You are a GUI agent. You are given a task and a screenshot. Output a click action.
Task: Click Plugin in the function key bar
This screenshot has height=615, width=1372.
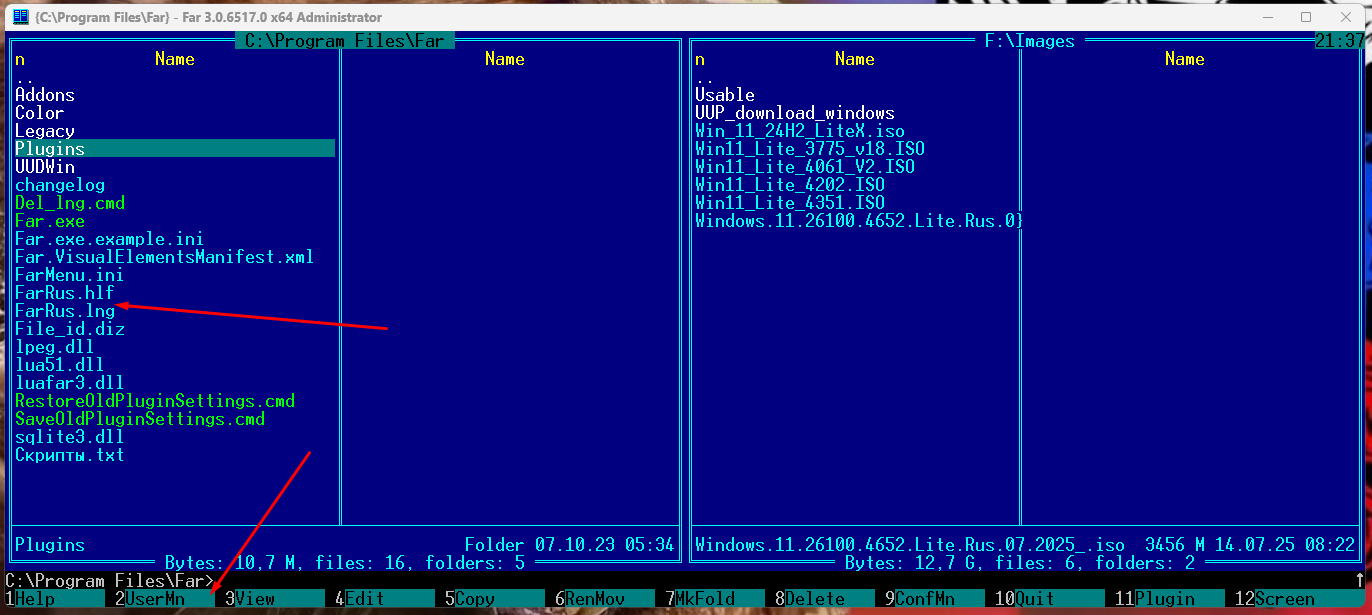pyautogui.click(x=1165, y=599)
